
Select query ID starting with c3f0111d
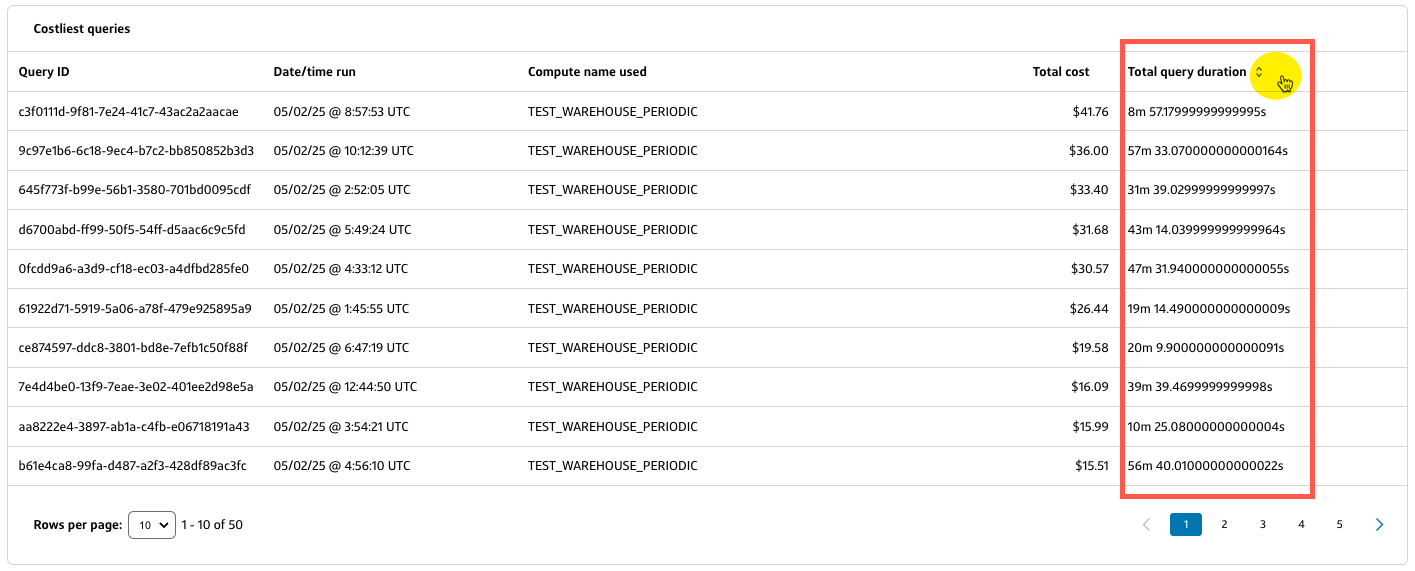point(128,112)
